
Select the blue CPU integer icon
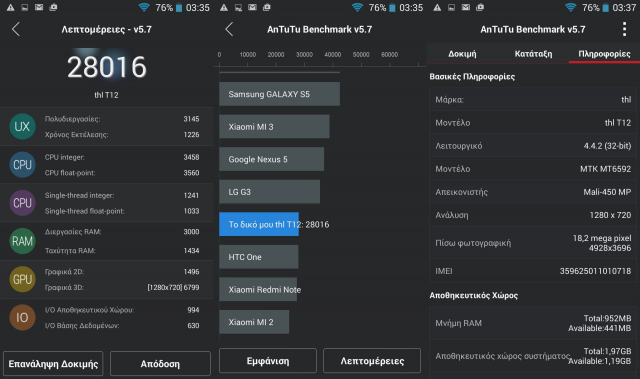point(22,165)
